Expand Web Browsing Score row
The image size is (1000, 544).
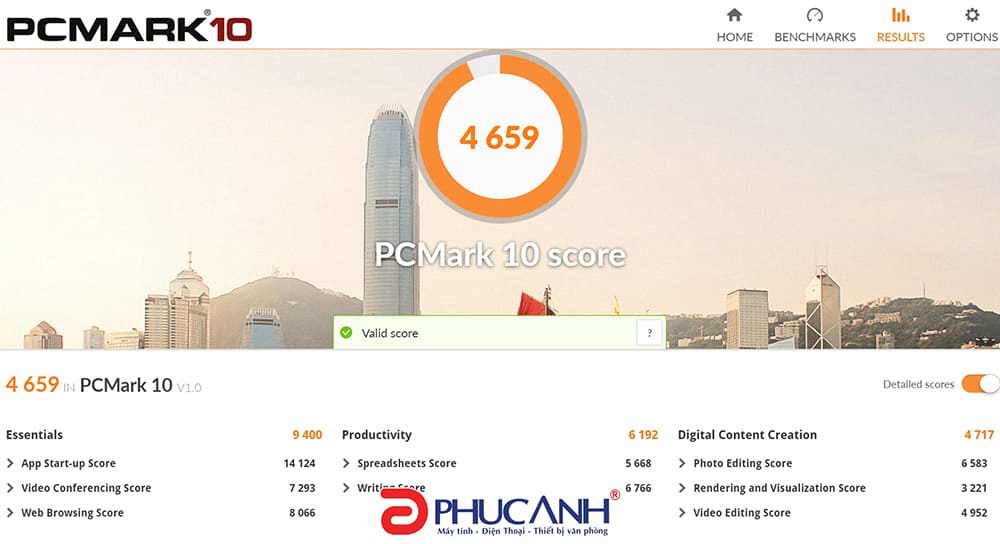coord(161,513)
